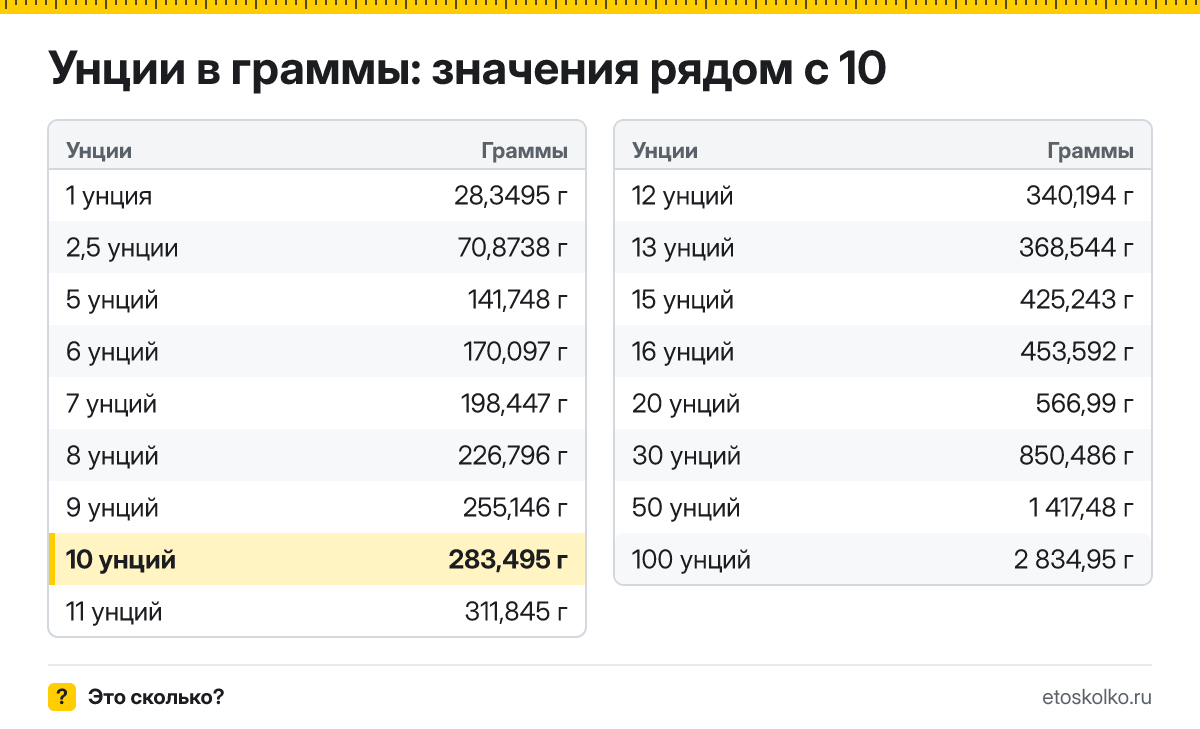This screenshot has height=729, width=1200.
Task: Click the '226,796 г' value
Action: click(x=515, y=456)
